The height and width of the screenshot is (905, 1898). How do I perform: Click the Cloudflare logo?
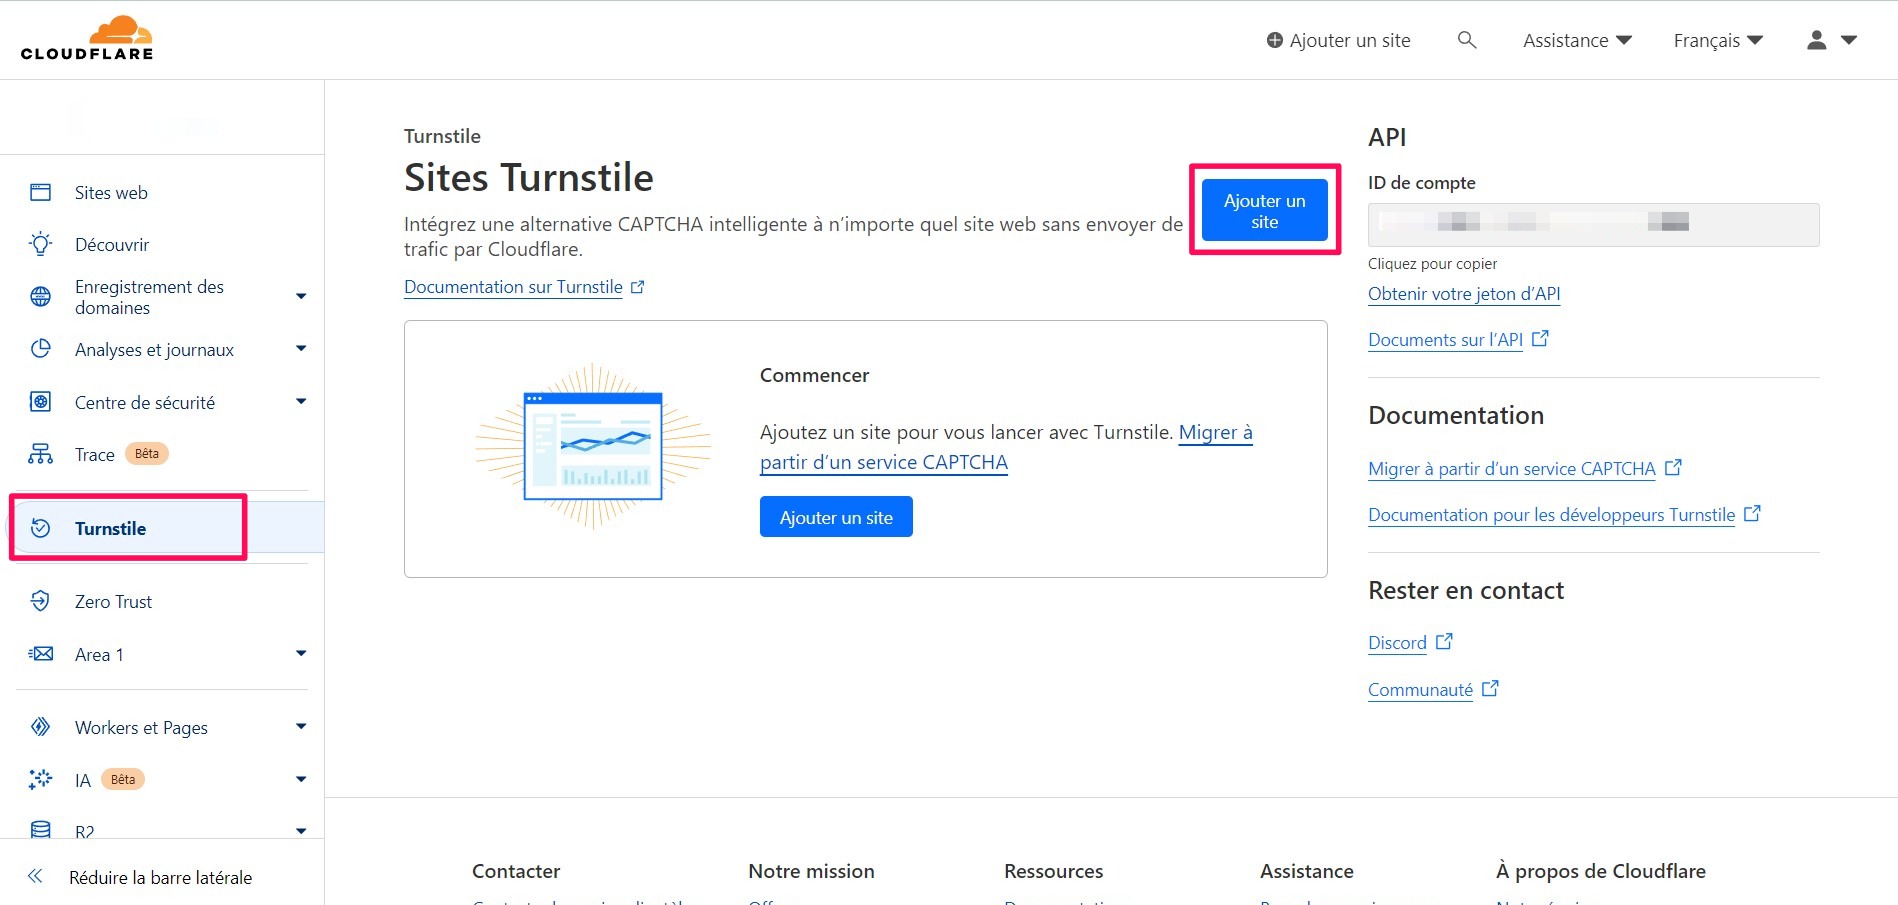coord(87,39)
